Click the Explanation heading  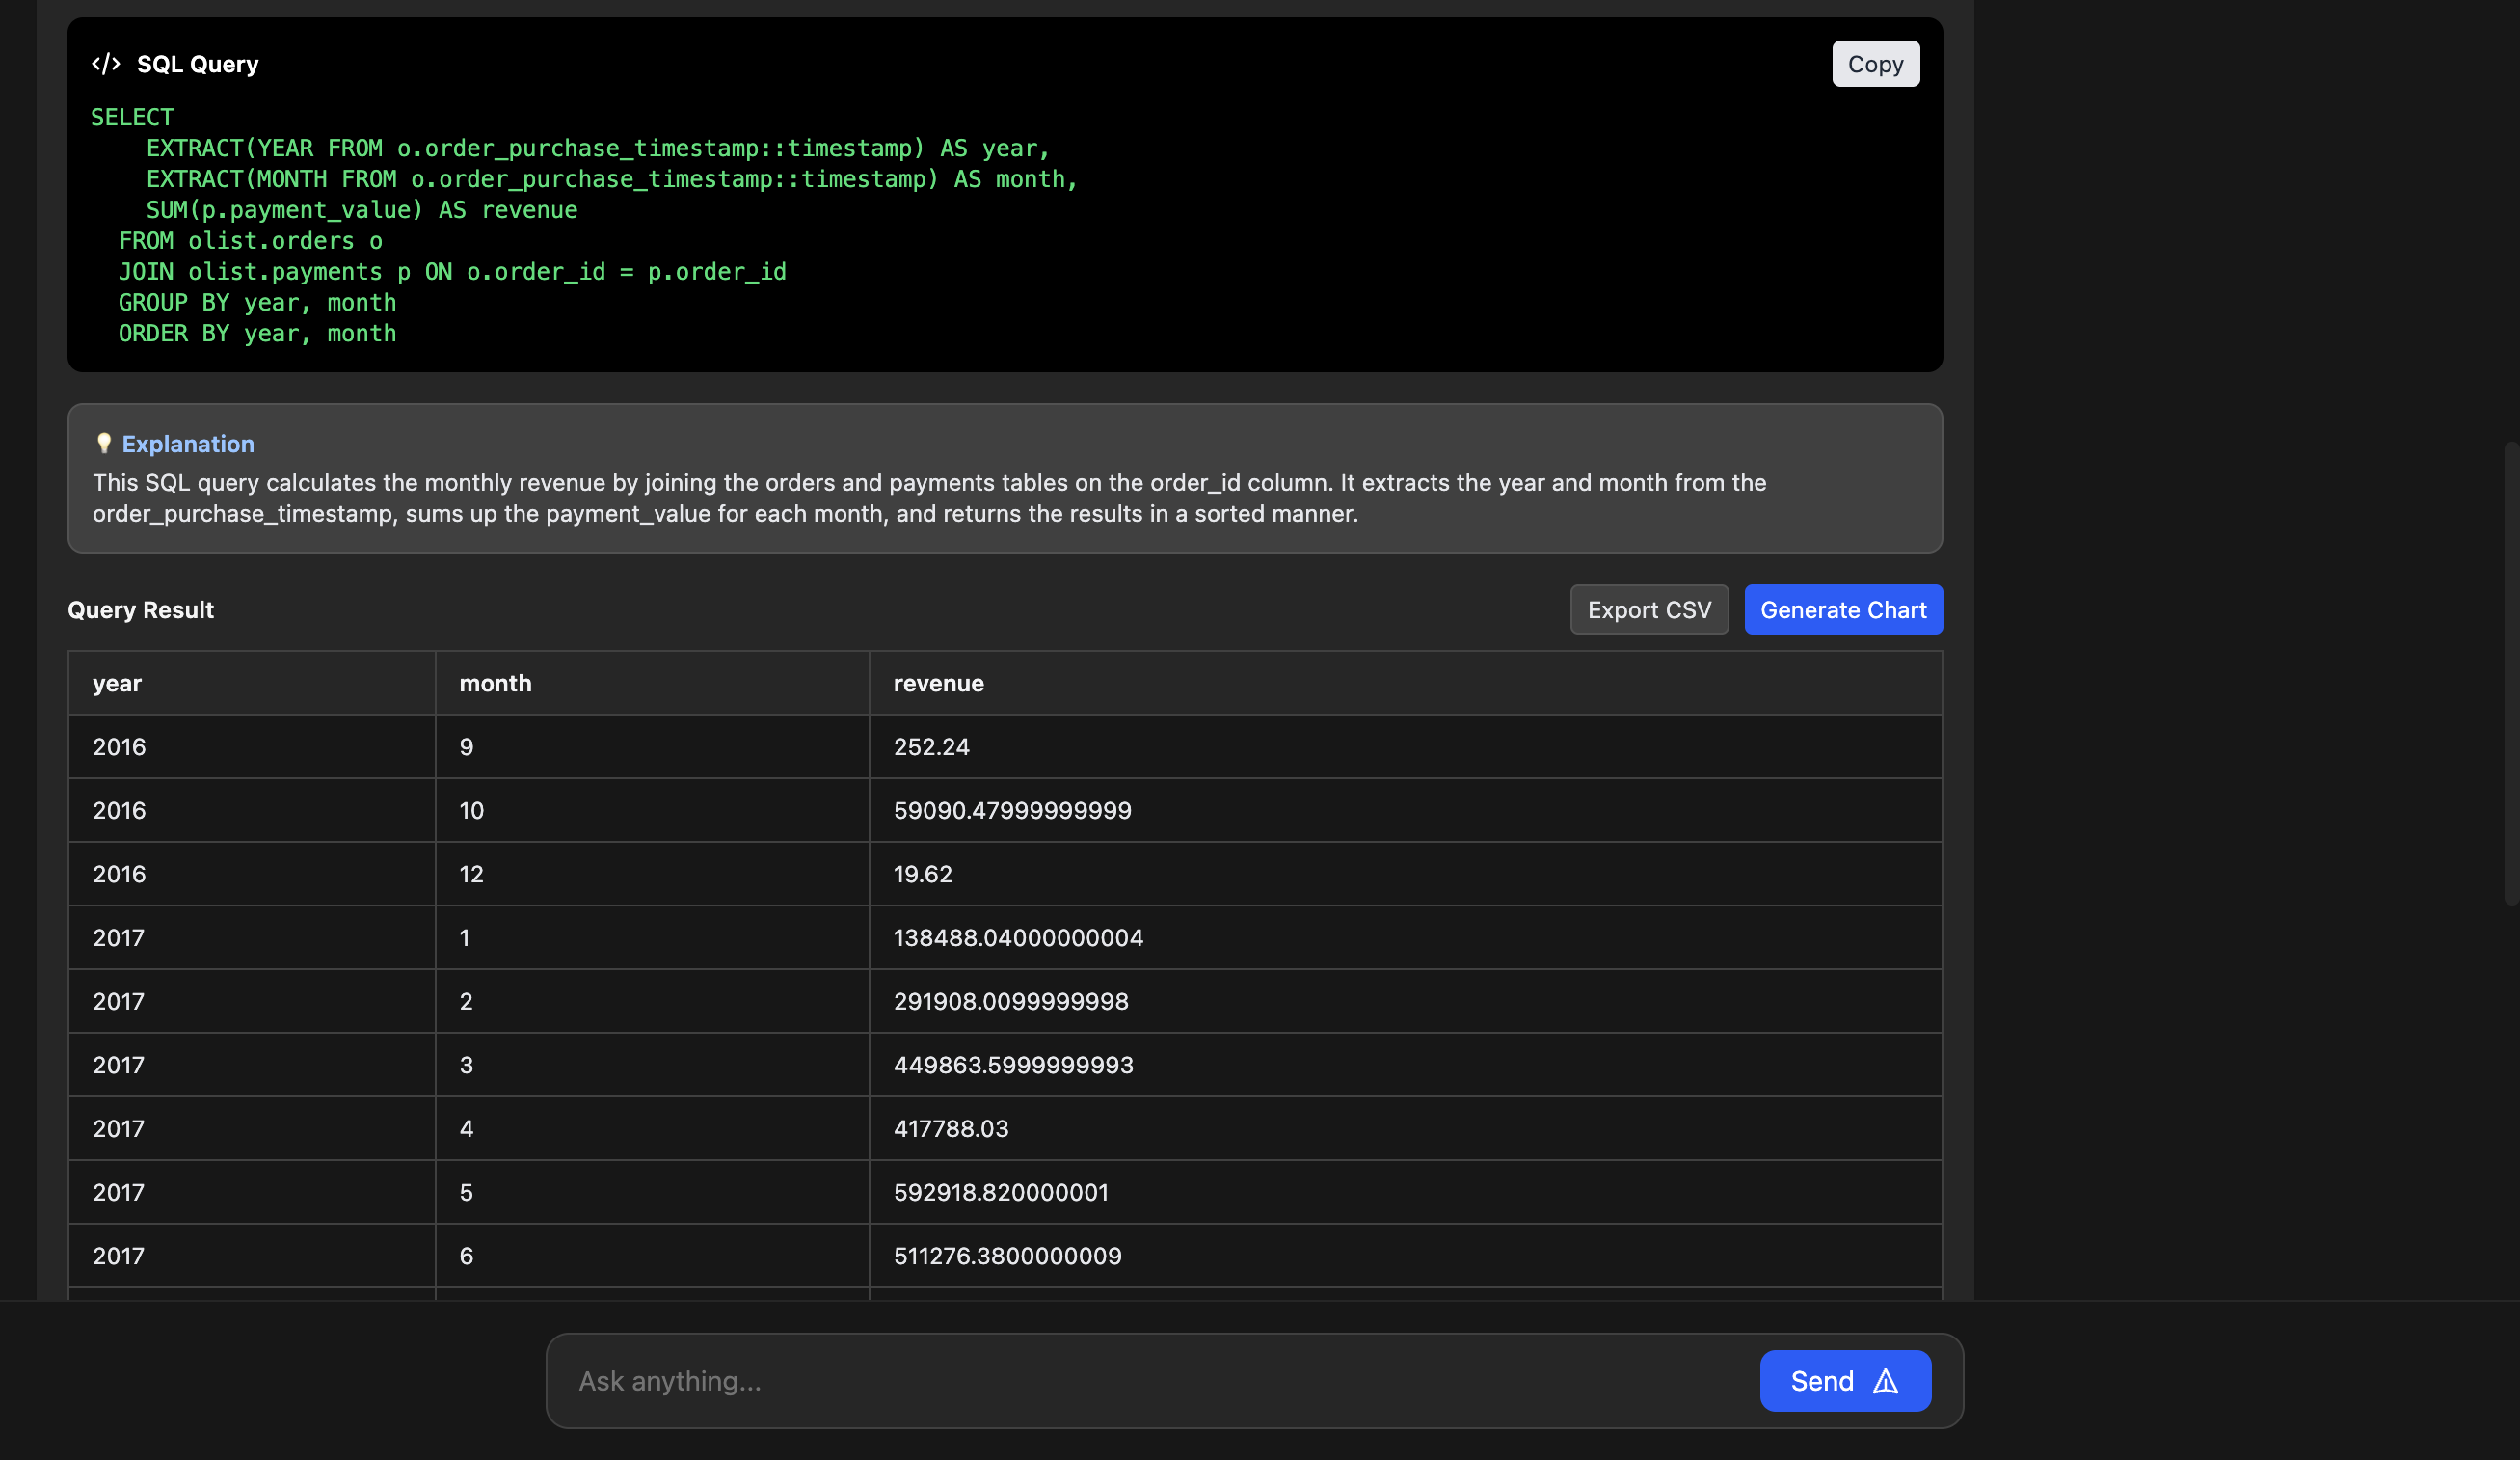coord(188,444)
